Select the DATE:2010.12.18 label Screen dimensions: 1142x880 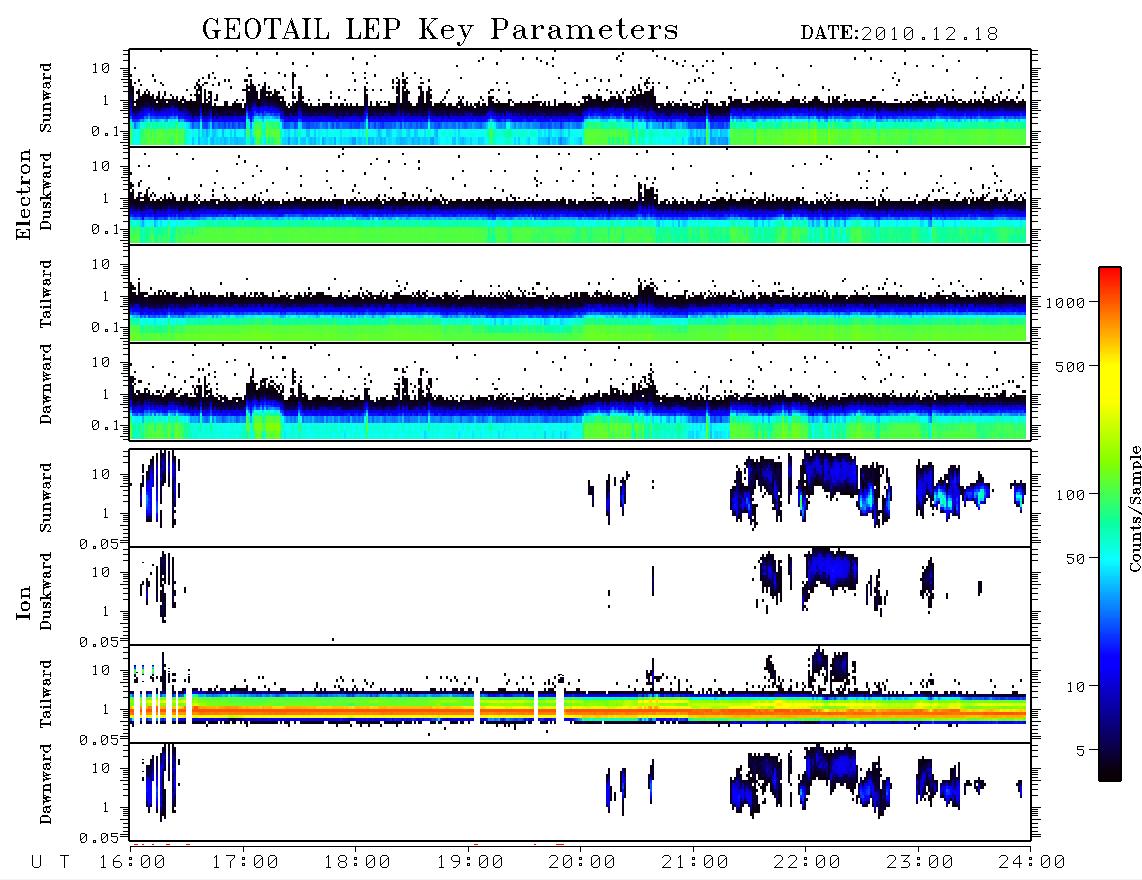point(899,34)
